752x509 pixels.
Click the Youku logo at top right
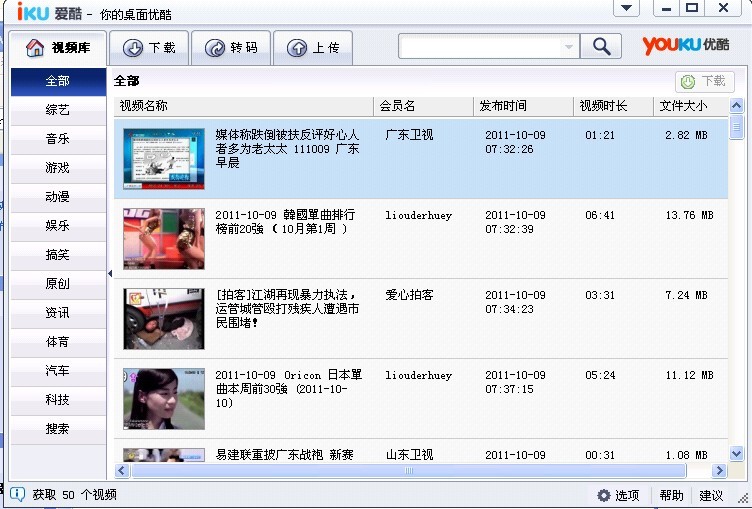tap(685, 45)
